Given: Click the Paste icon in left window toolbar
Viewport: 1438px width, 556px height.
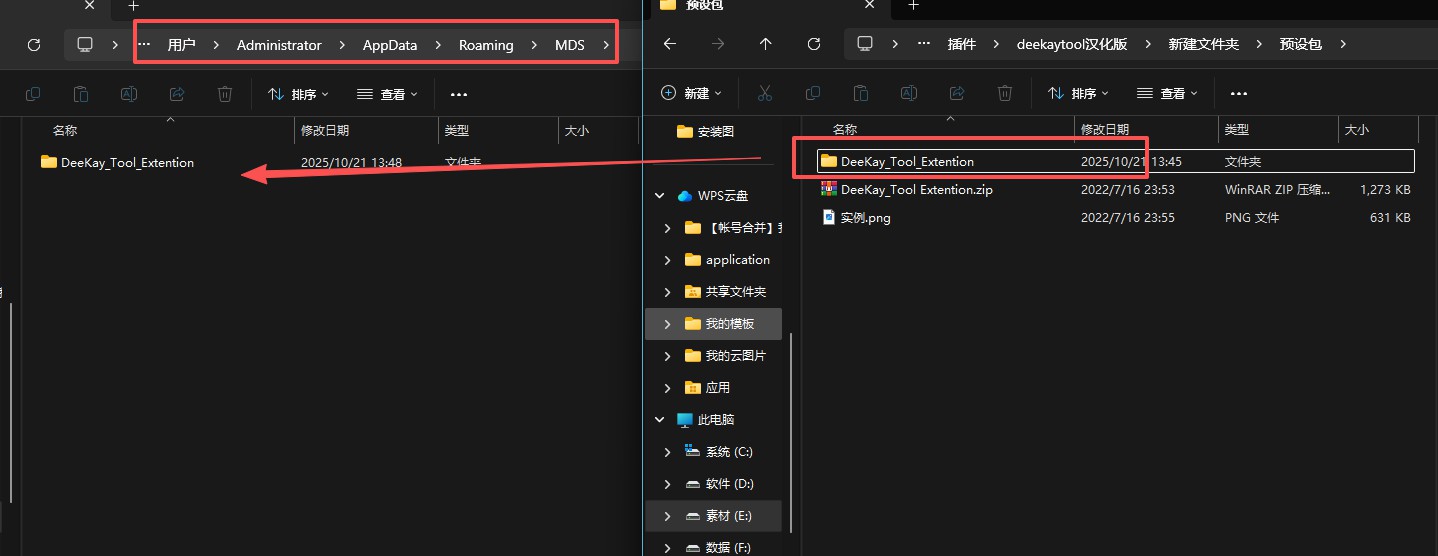Looking at the screenshot, I should pos(81,94).
